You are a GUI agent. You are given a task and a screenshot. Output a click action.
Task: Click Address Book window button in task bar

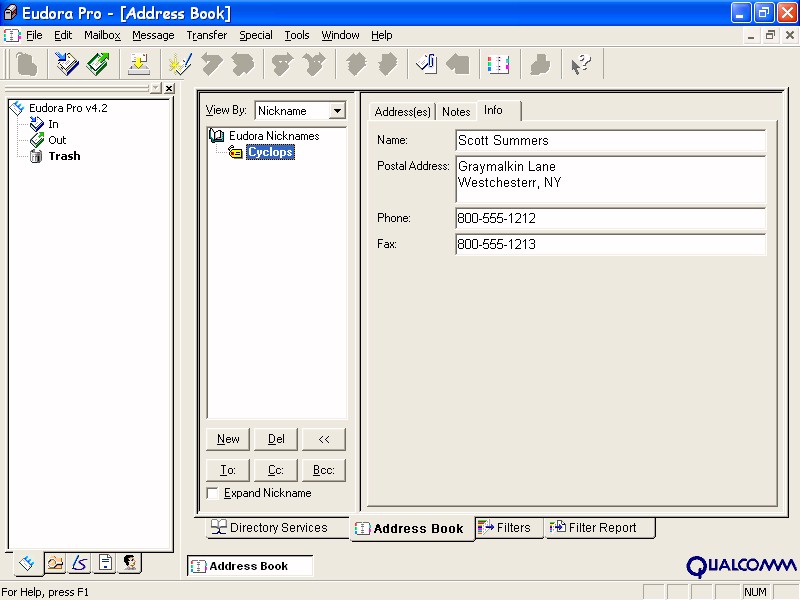point(250,566)
